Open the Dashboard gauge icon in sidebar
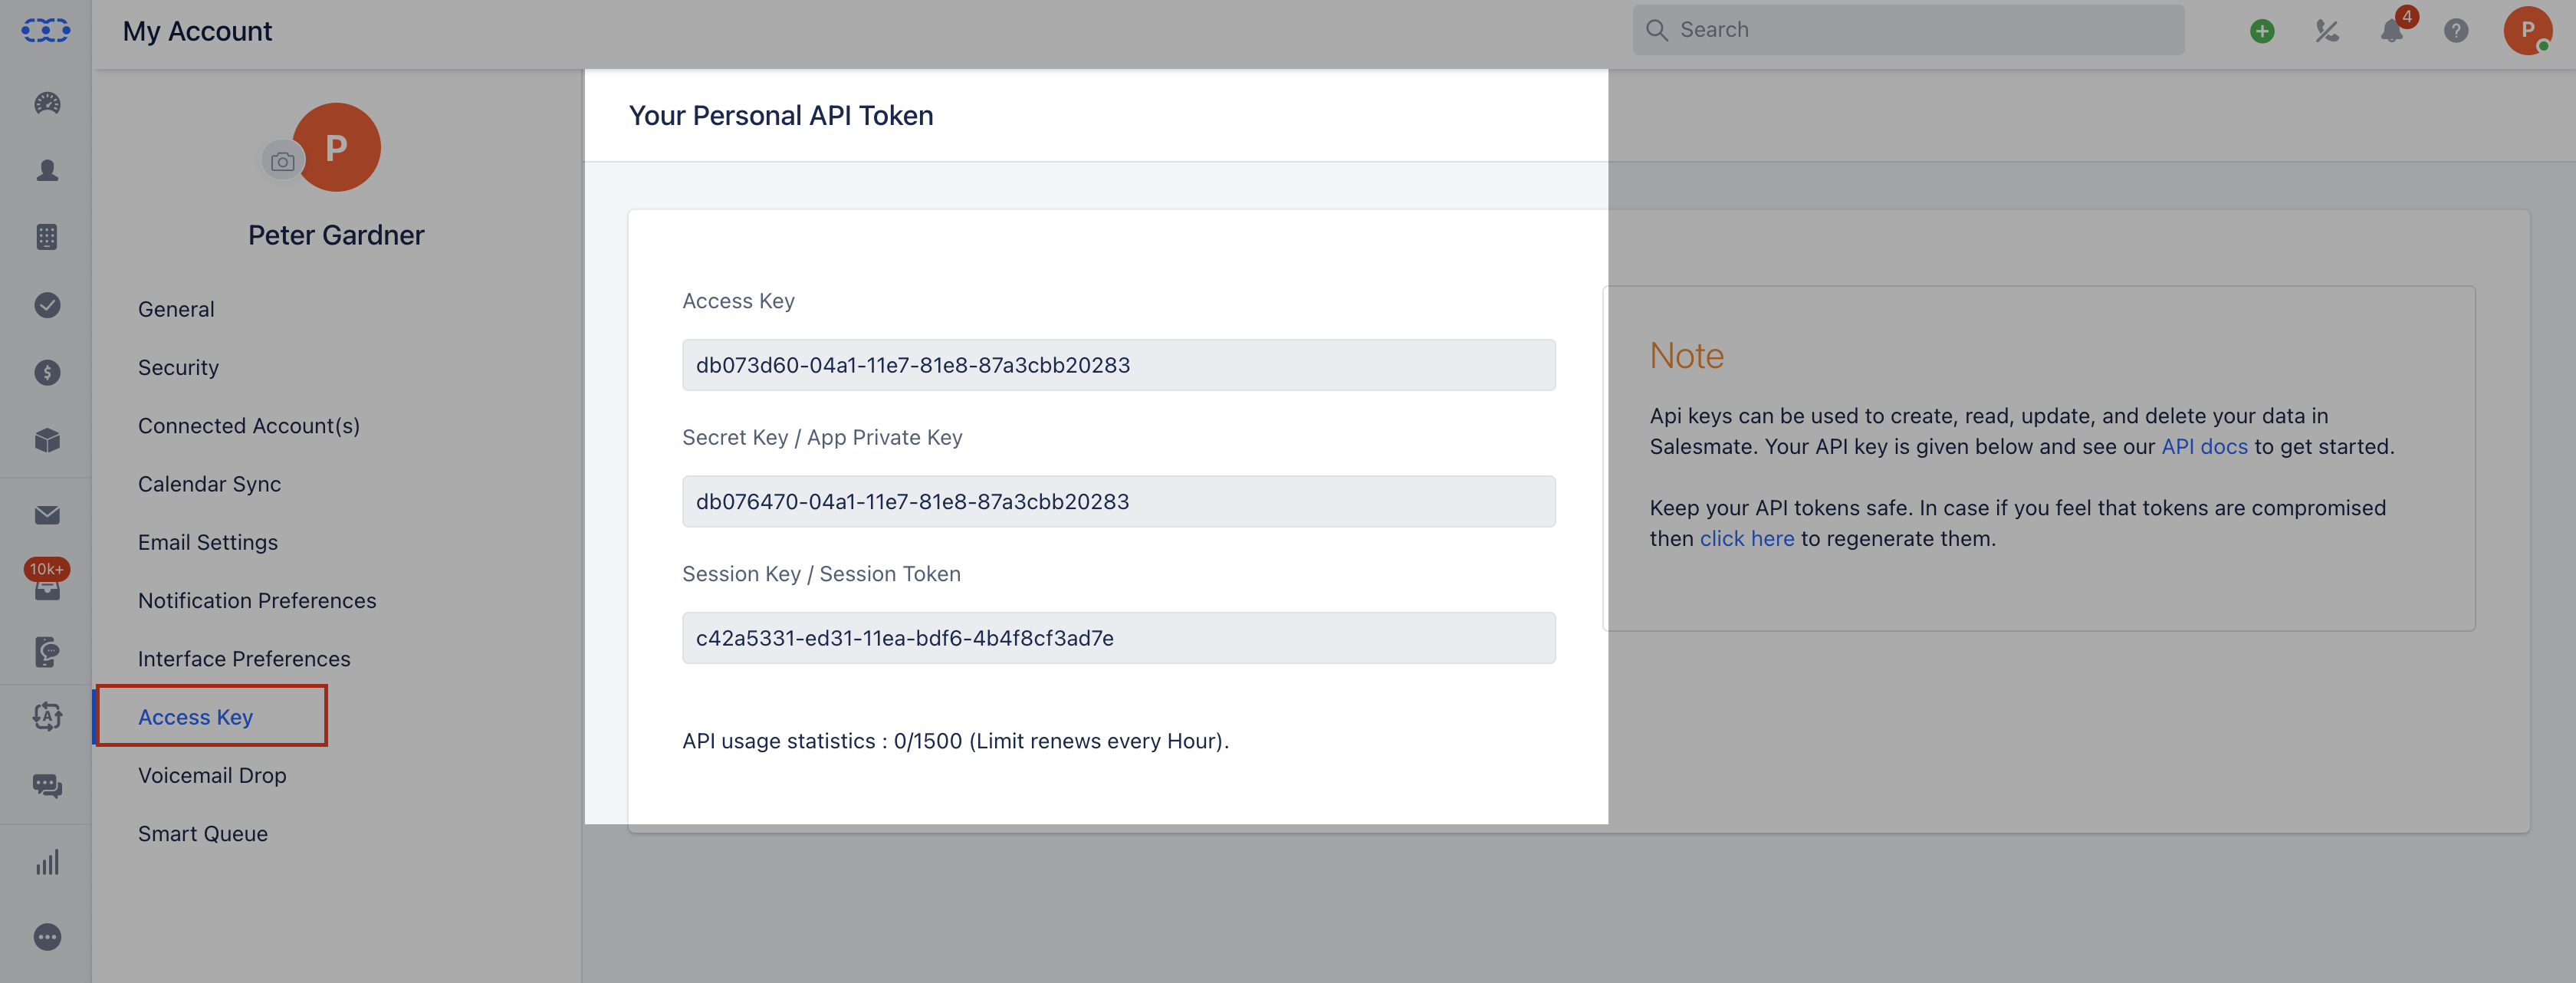Viewport: 2576px width, 983px height. point(47,103)
